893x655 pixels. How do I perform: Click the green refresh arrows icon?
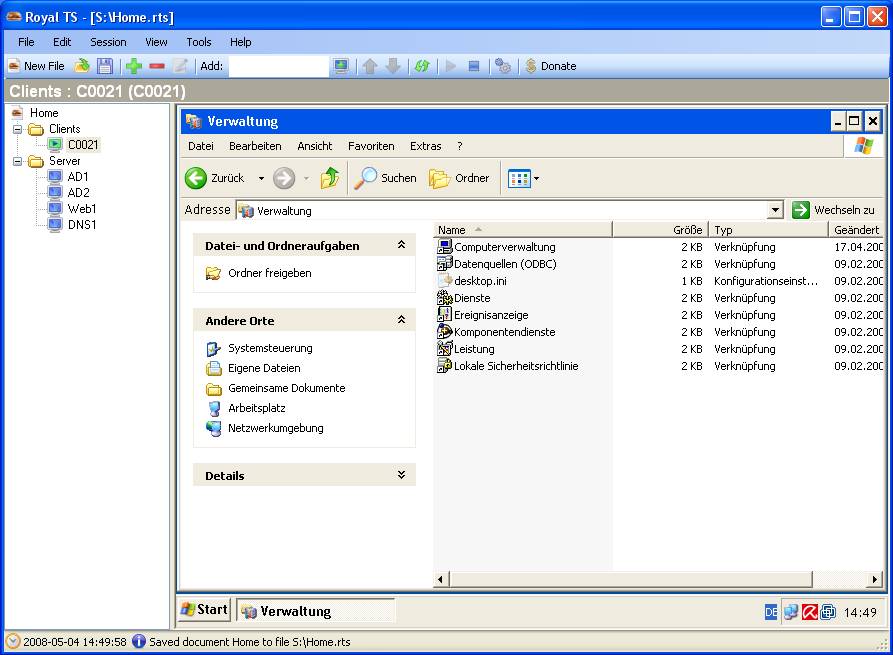[x=422, y=66]
